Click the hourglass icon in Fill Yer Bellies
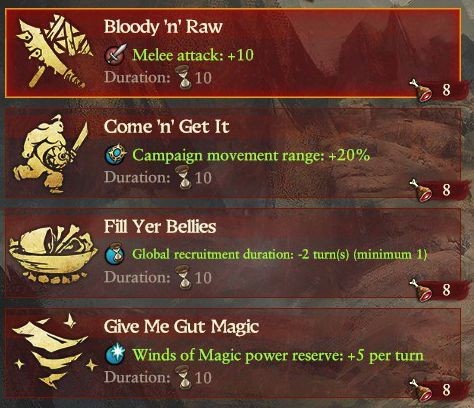474x408 pixels. click(x=184, y=277)
